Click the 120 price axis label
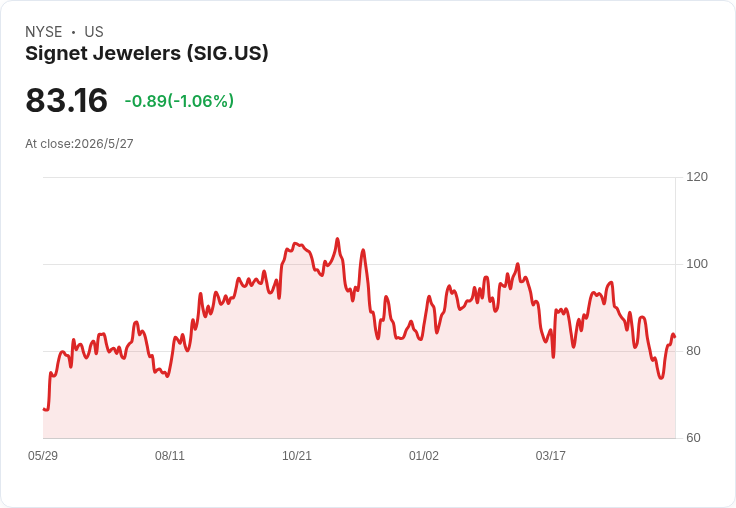The height and width of the screenshot is (508, 736). pos(697,177)
